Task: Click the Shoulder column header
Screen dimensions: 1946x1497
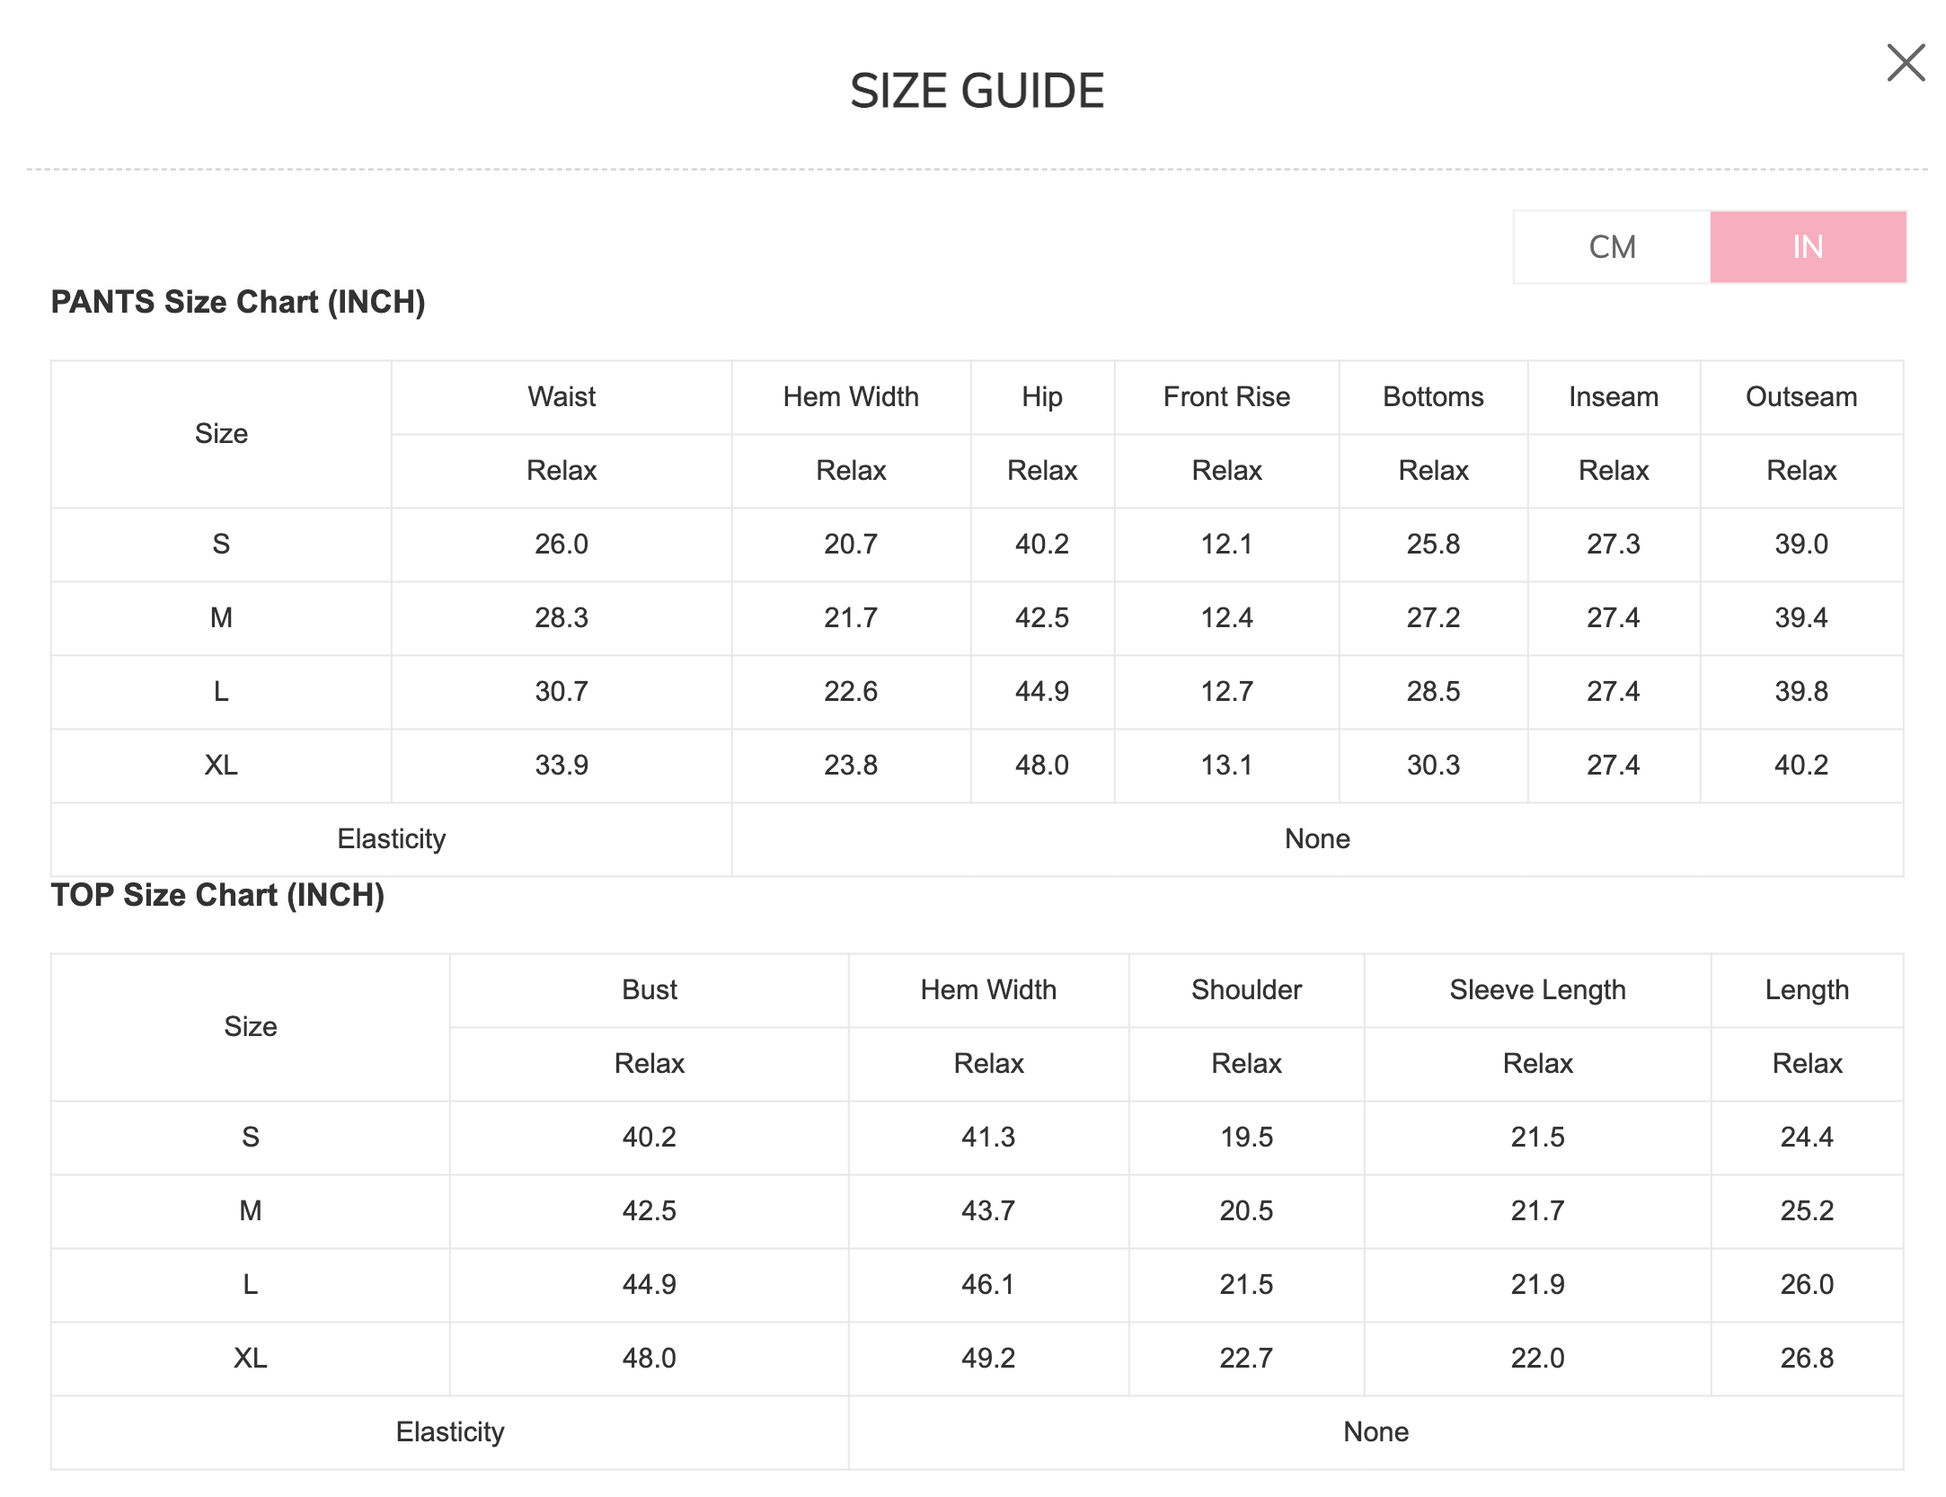Action: [1246, 990]
